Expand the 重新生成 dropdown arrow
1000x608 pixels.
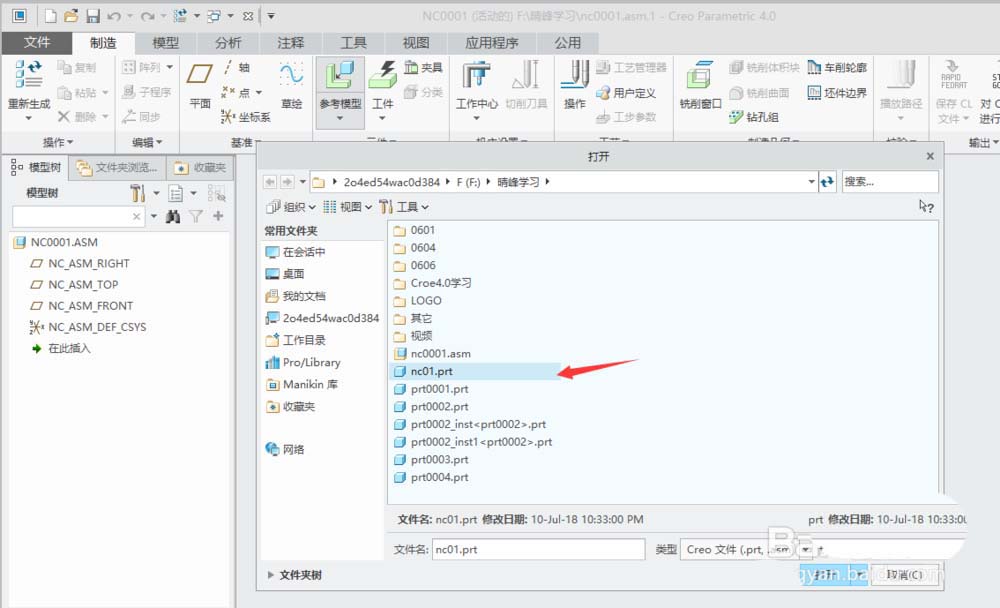[29, 118]
